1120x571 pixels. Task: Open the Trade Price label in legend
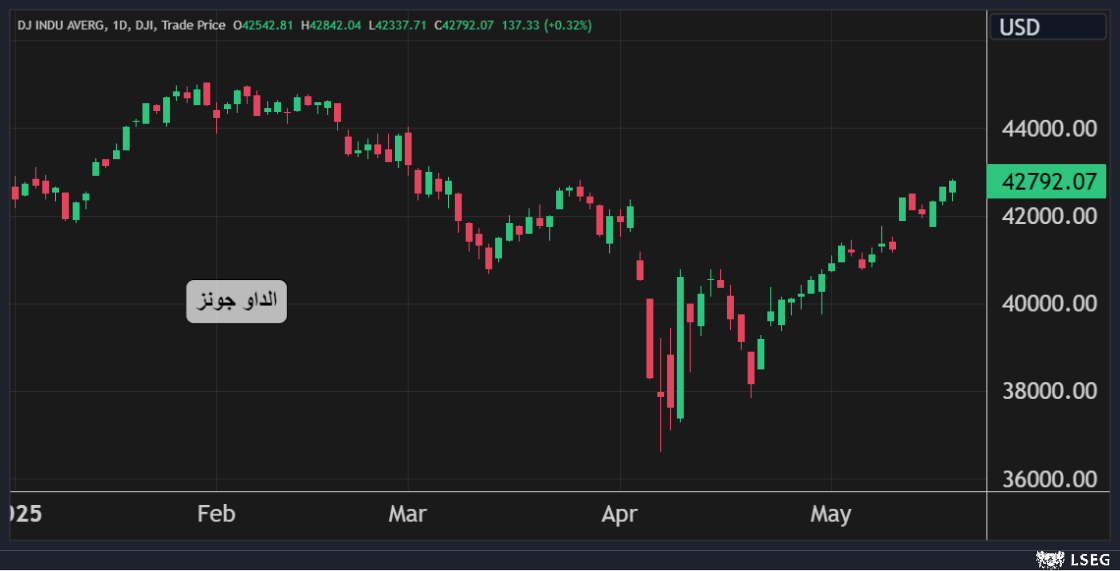(x=196, y=25)
